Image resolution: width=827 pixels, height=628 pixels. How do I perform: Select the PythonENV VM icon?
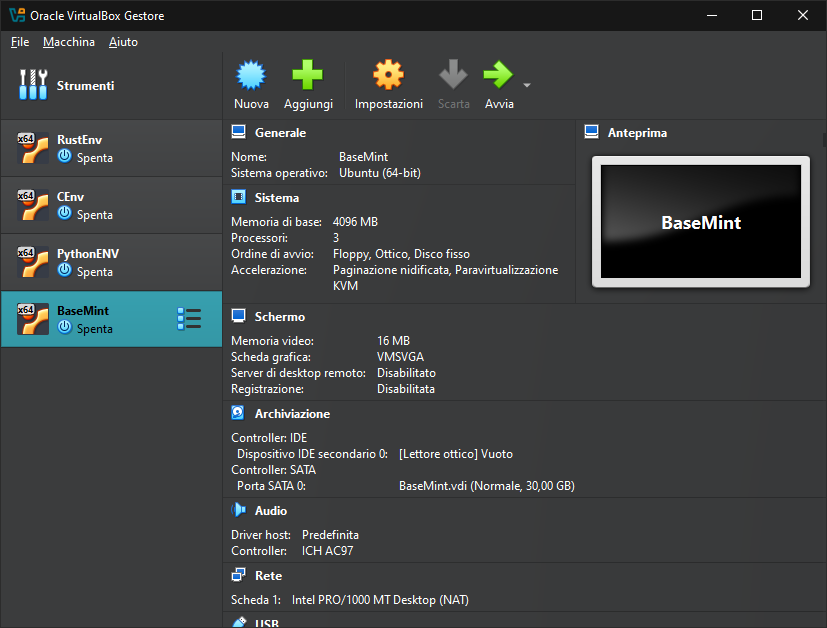33,262
